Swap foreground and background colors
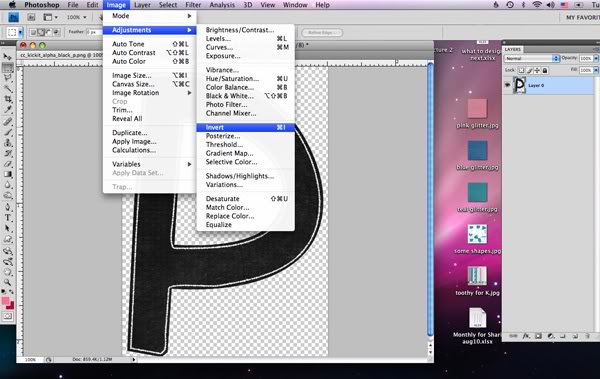 tap(11, 292)
